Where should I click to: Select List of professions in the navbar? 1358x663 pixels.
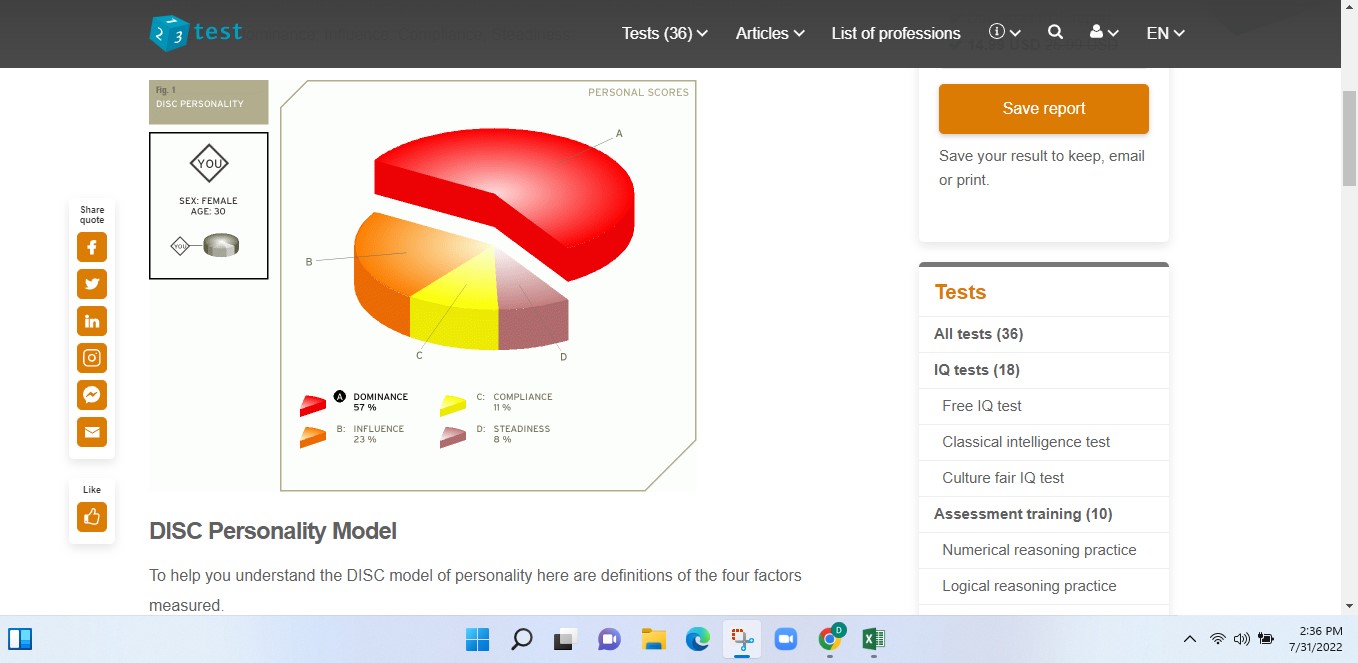click(x=895, y=33)
